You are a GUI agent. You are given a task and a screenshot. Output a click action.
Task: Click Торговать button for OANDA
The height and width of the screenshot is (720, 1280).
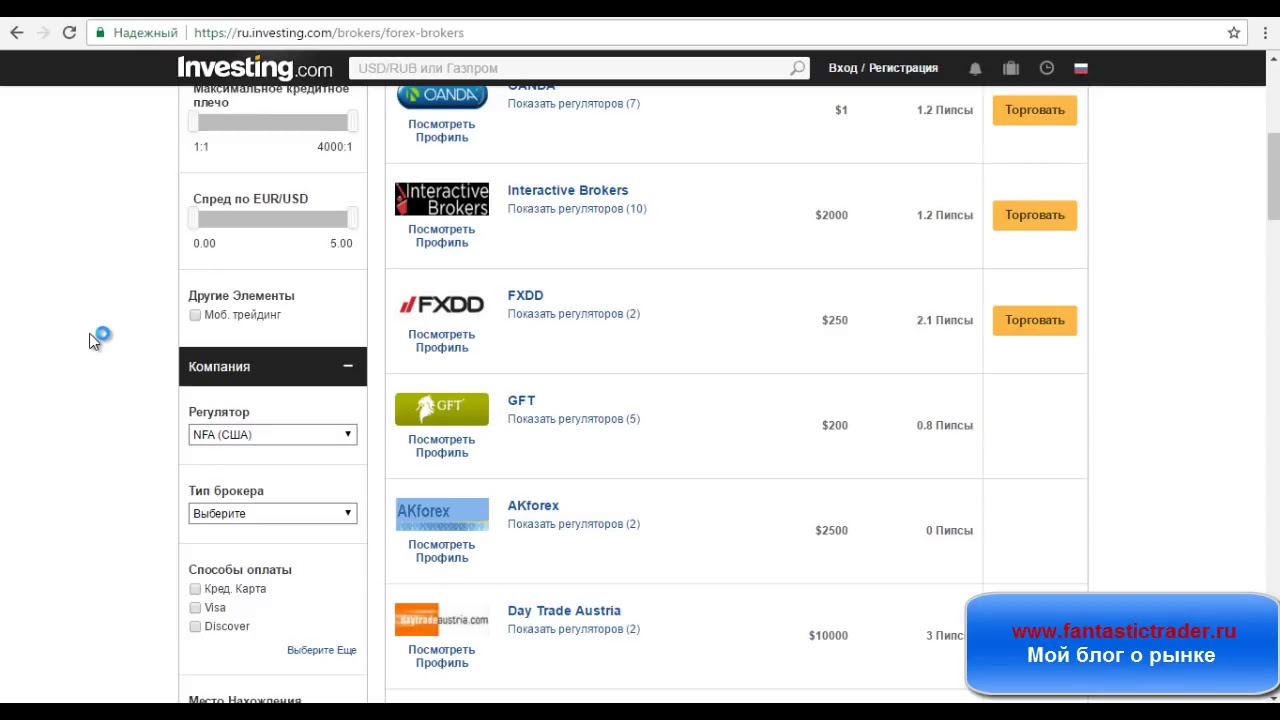coord(1035,110)
